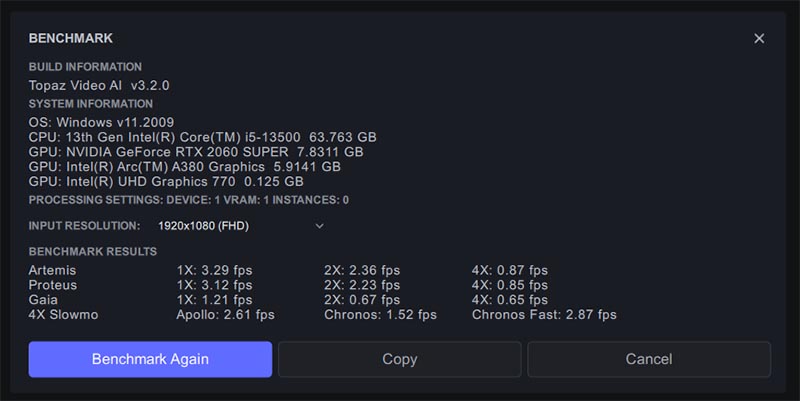Screen dimensions: 800x401
Task: Click Apollo: 2.61 fps value
Action: (x=226, y=315)
